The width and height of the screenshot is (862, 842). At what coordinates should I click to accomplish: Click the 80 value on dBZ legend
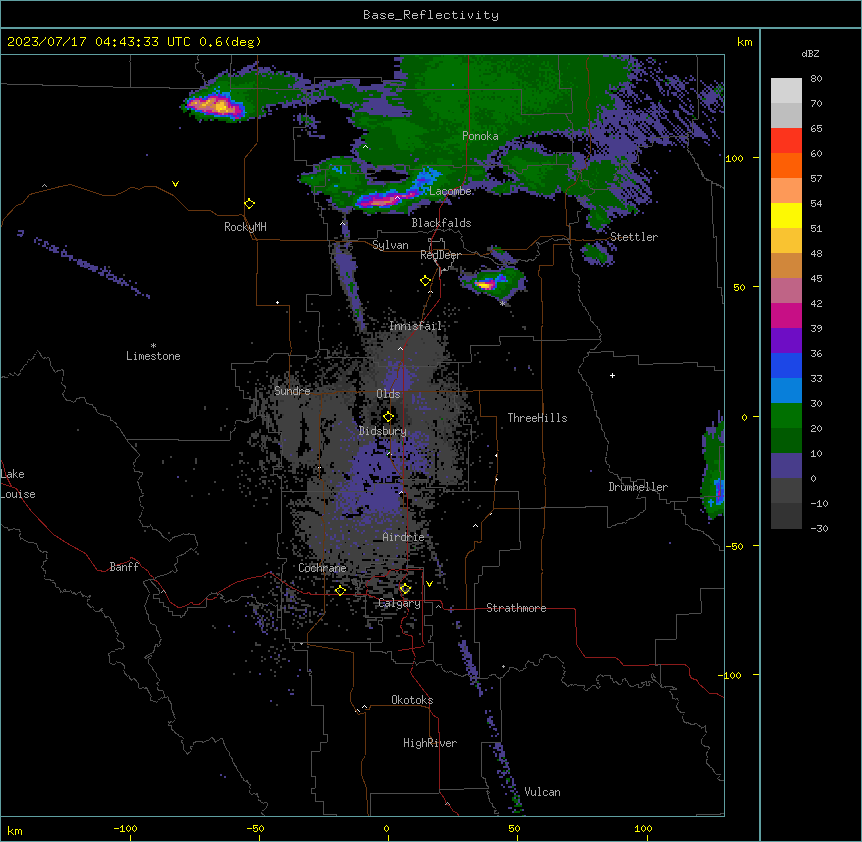click(x=816, y=79)
